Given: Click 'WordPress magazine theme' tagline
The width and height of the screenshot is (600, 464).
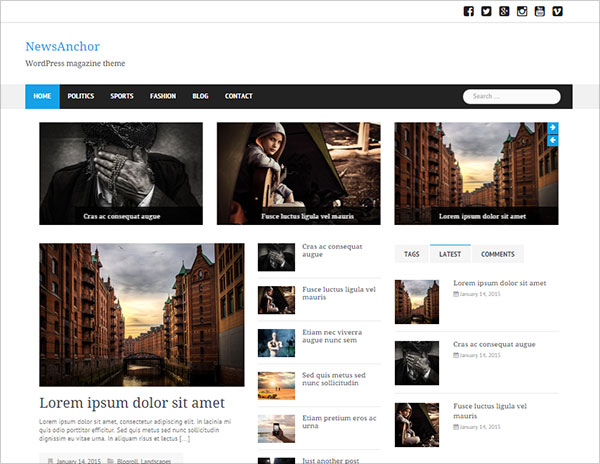Looking at the screenshot, I should tap(75, 63).
